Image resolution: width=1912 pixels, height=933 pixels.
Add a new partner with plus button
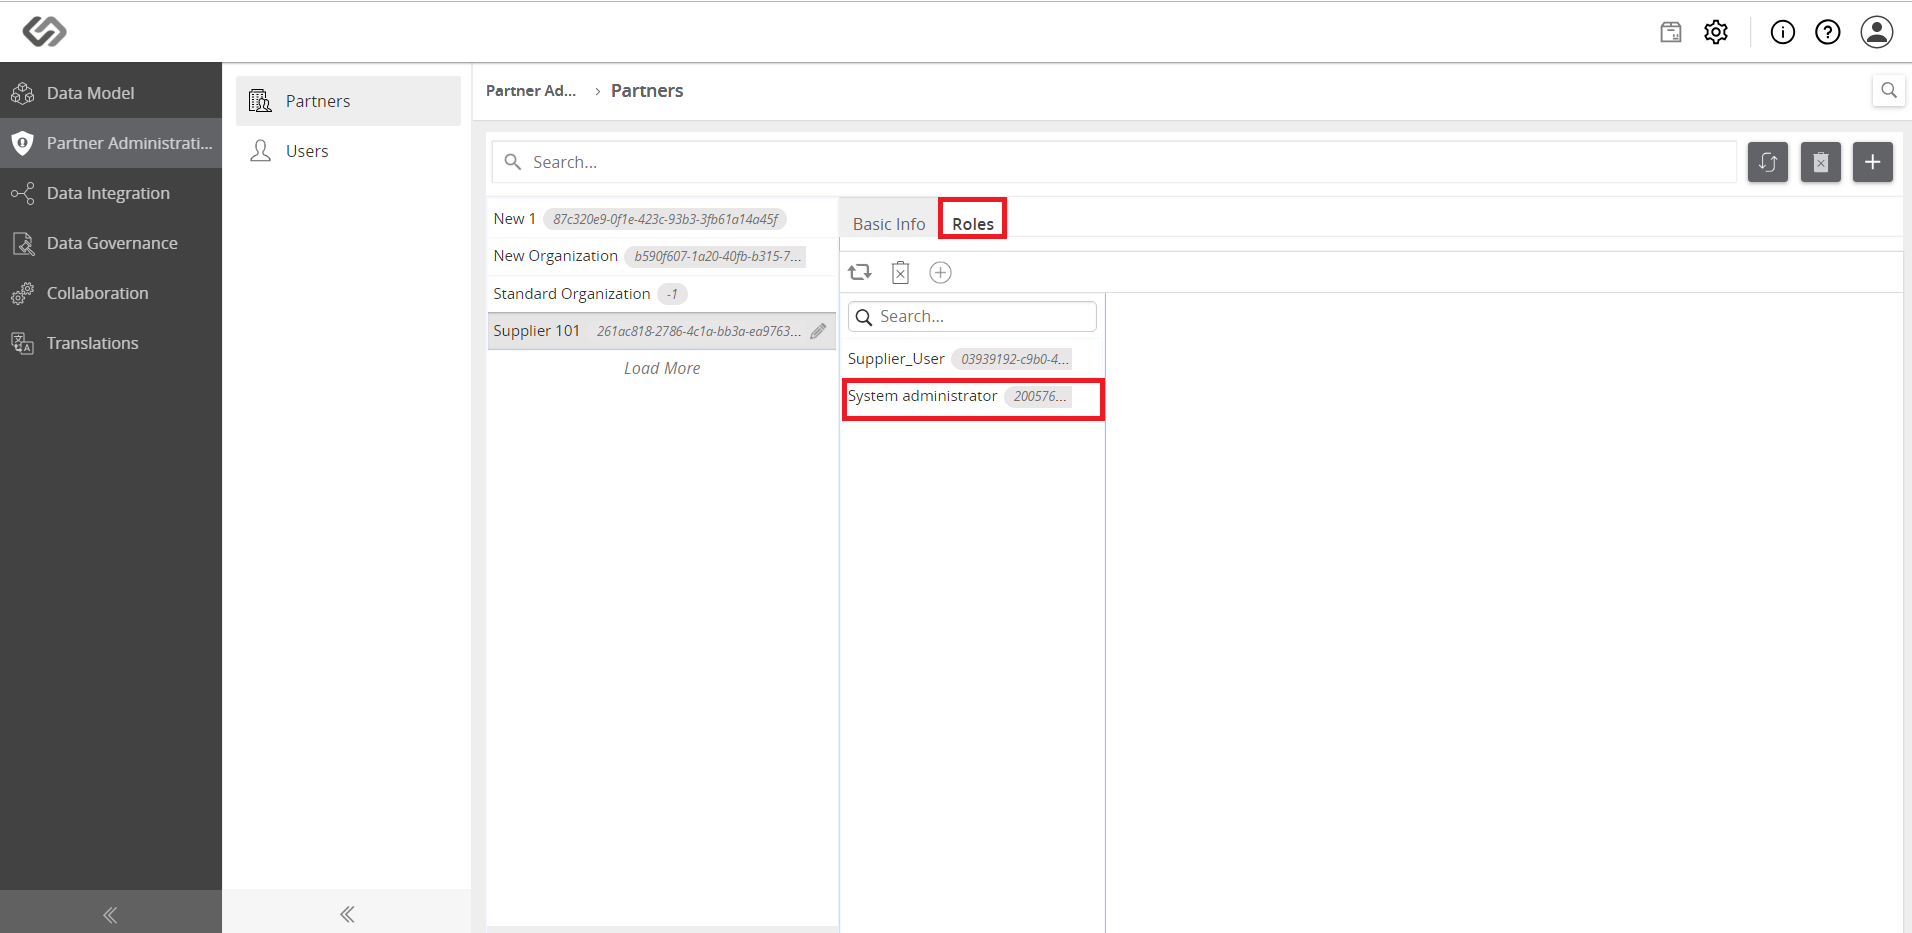[x=1873, y=162]
